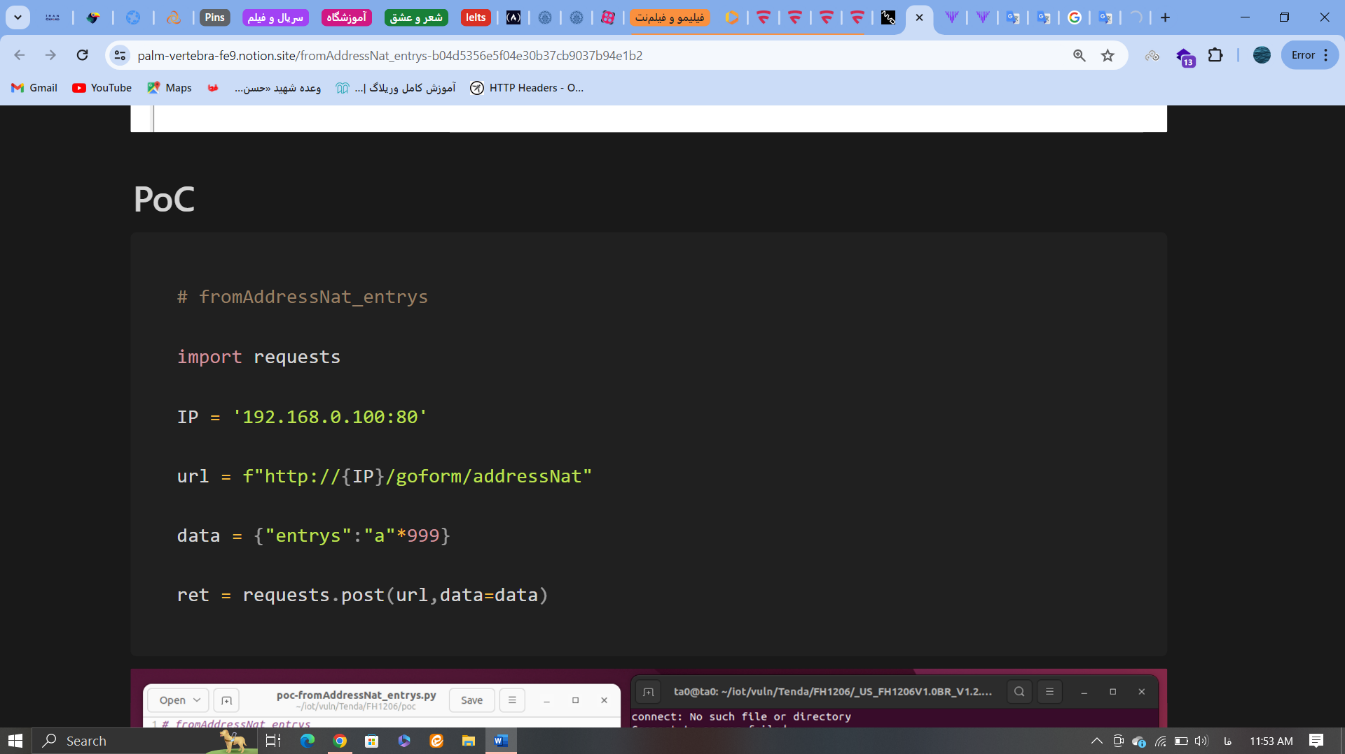Open the آموزش کامل ورپلاگ bookmark
Image resolution: width=1345 pixels, height=754 pixels.
pos(396,88)
